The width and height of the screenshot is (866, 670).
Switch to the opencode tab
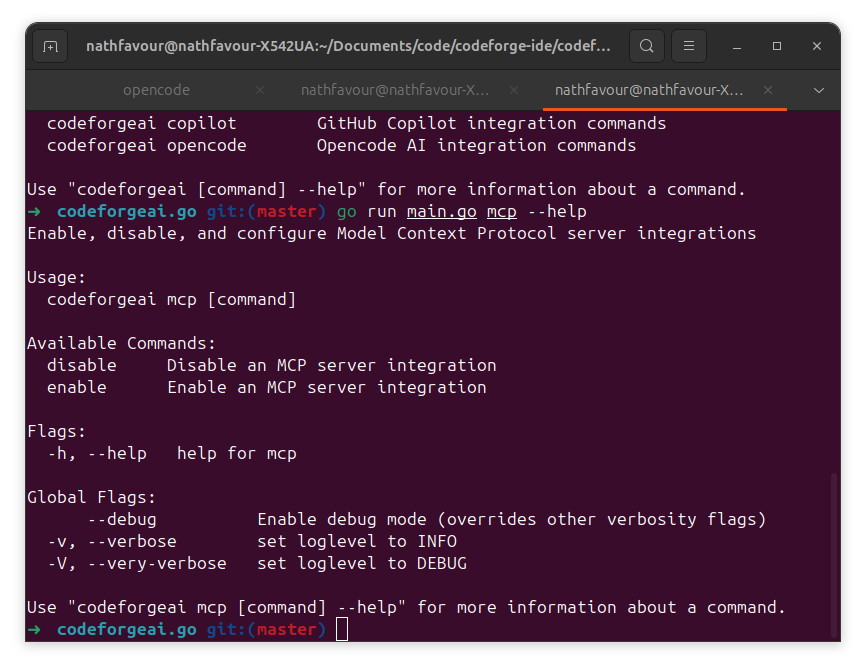click(x=156, y=90)
